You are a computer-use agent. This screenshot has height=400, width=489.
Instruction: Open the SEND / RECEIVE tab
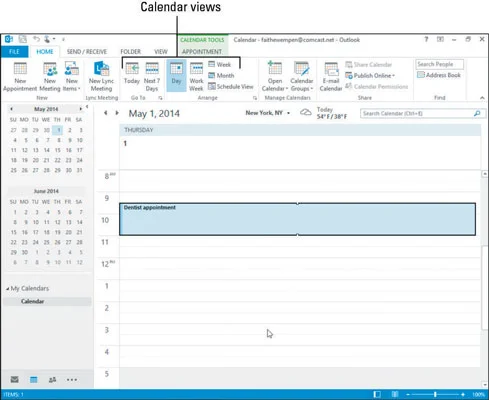click(87, 52)
